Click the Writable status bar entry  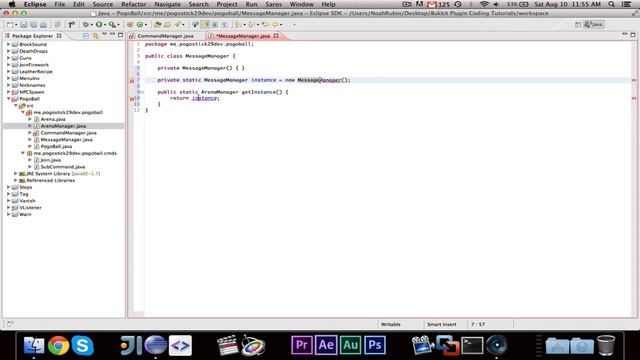pyautogui.click(x=391, y=324)
